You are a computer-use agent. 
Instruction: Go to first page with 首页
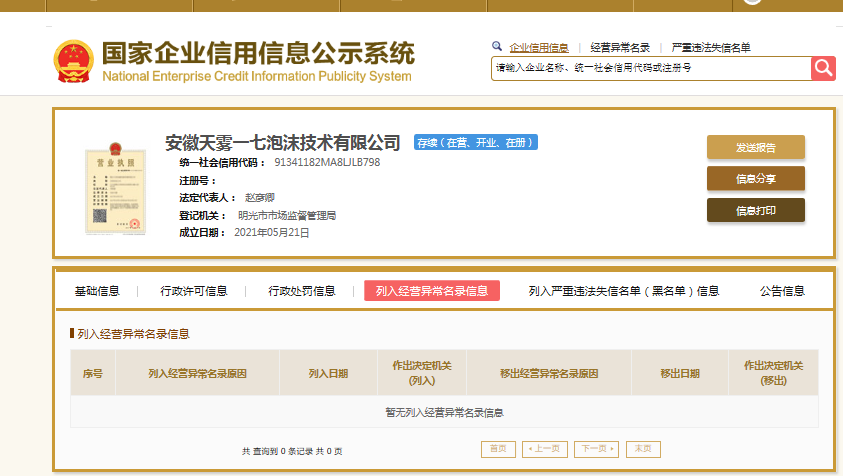pos(498,449)
